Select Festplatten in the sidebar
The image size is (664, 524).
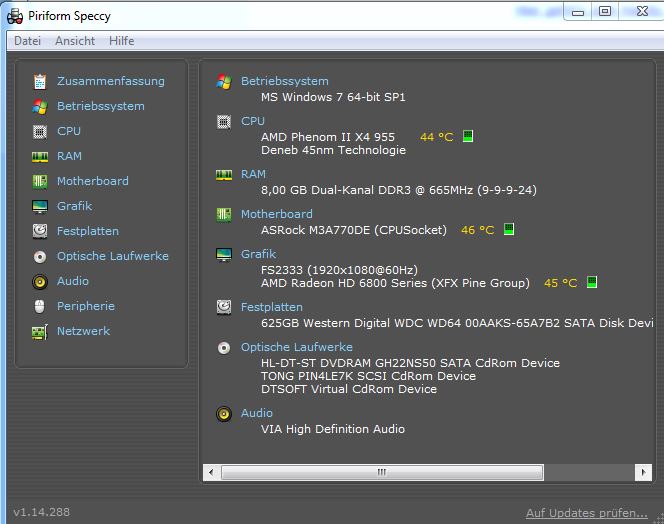[88, 231]
